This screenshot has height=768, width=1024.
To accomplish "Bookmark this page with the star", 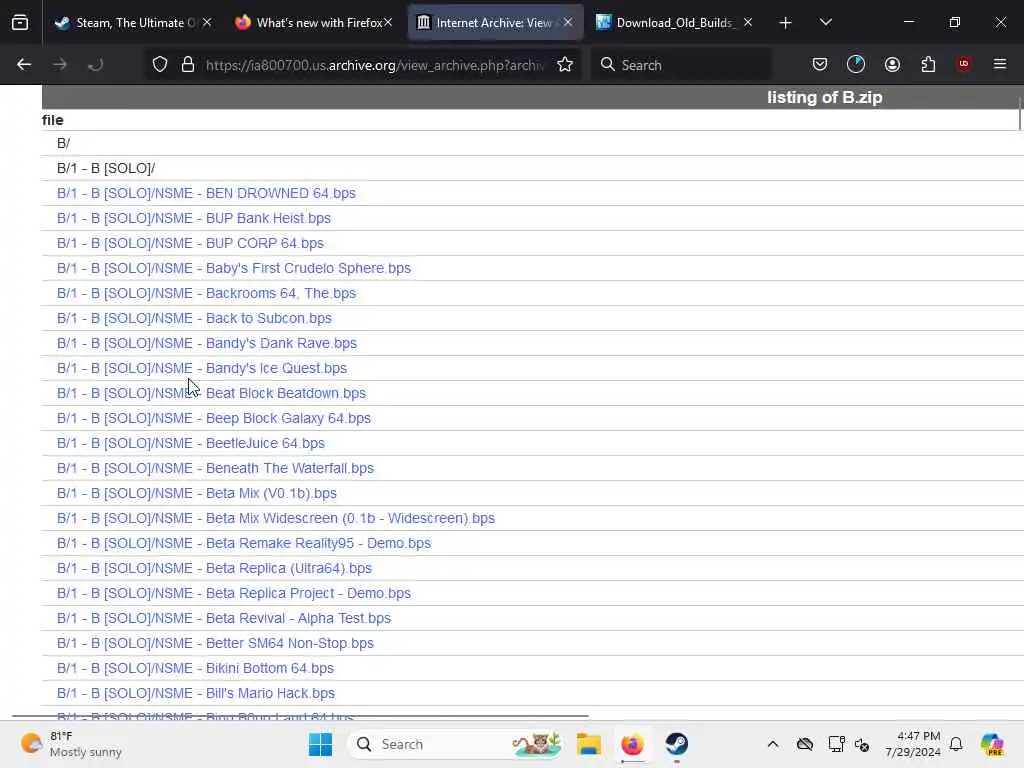I will 565,65.
